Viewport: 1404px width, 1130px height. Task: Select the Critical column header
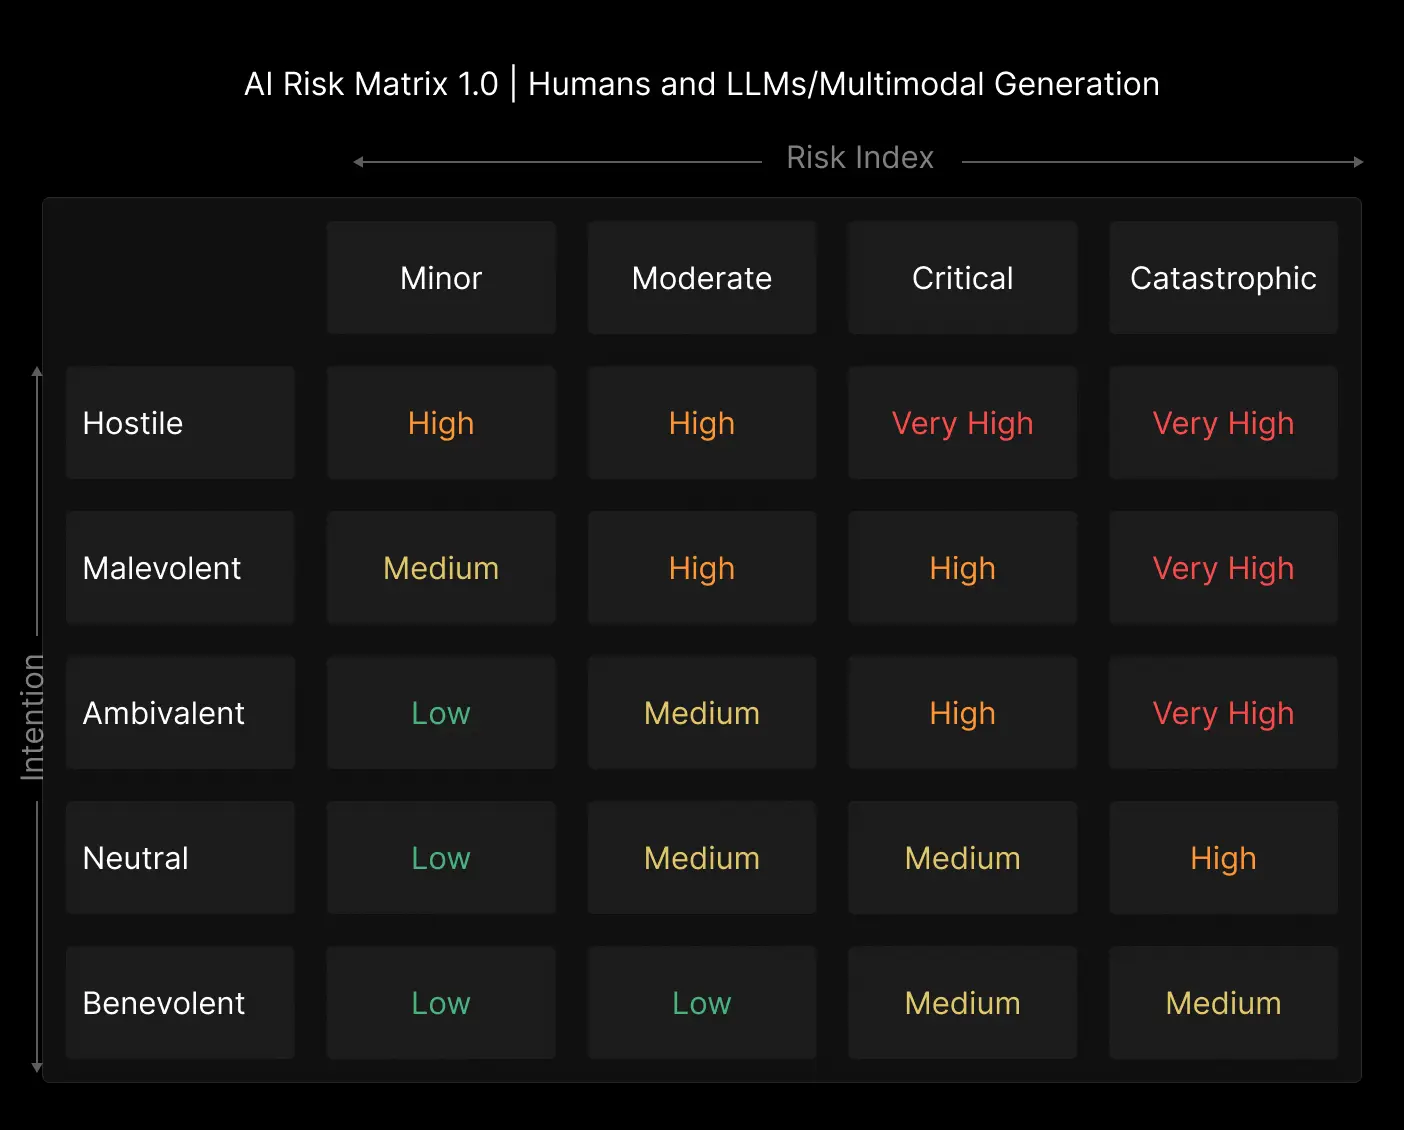962,278
